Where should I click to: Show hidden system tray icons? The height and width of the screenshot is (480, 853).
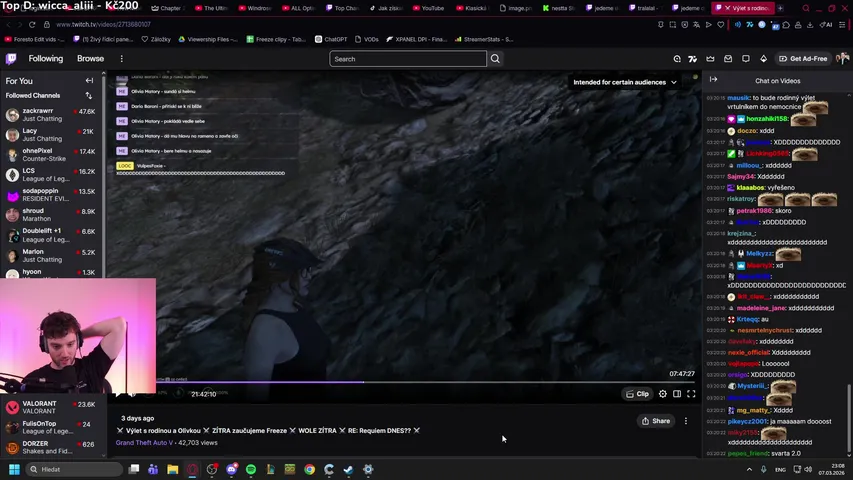[749, 469]
